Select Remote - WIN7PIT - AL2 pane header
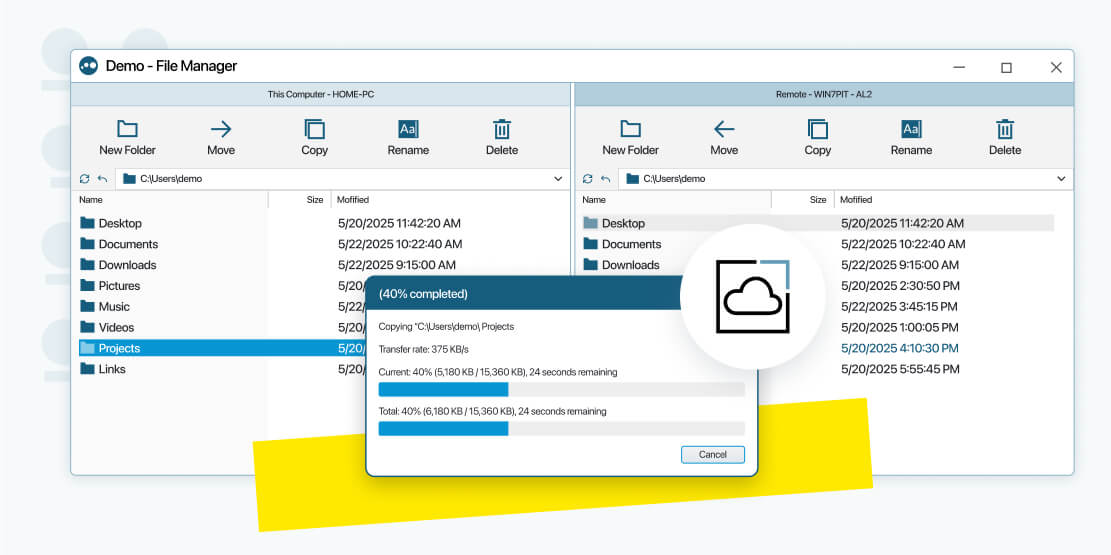The width and height of the screenshot is (1111, 555). [824, 94]
